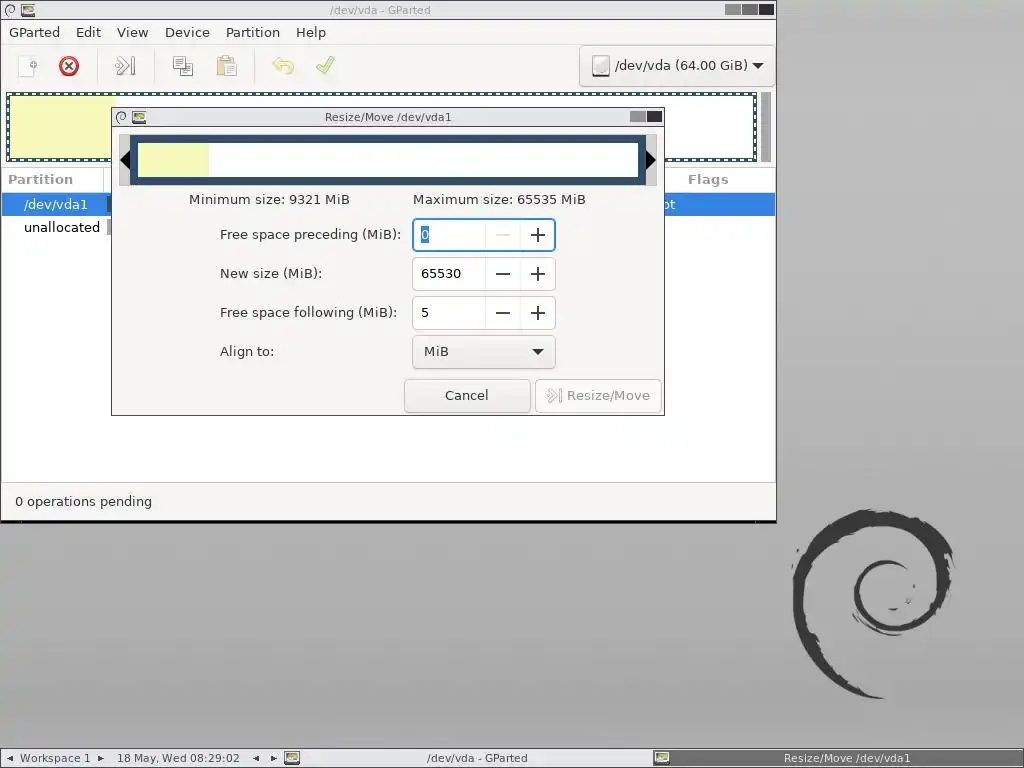The height and width of the screenshot is (768, 1024).
Task: Click the yellow used-space area in resize bar
Action: [173, 160]
